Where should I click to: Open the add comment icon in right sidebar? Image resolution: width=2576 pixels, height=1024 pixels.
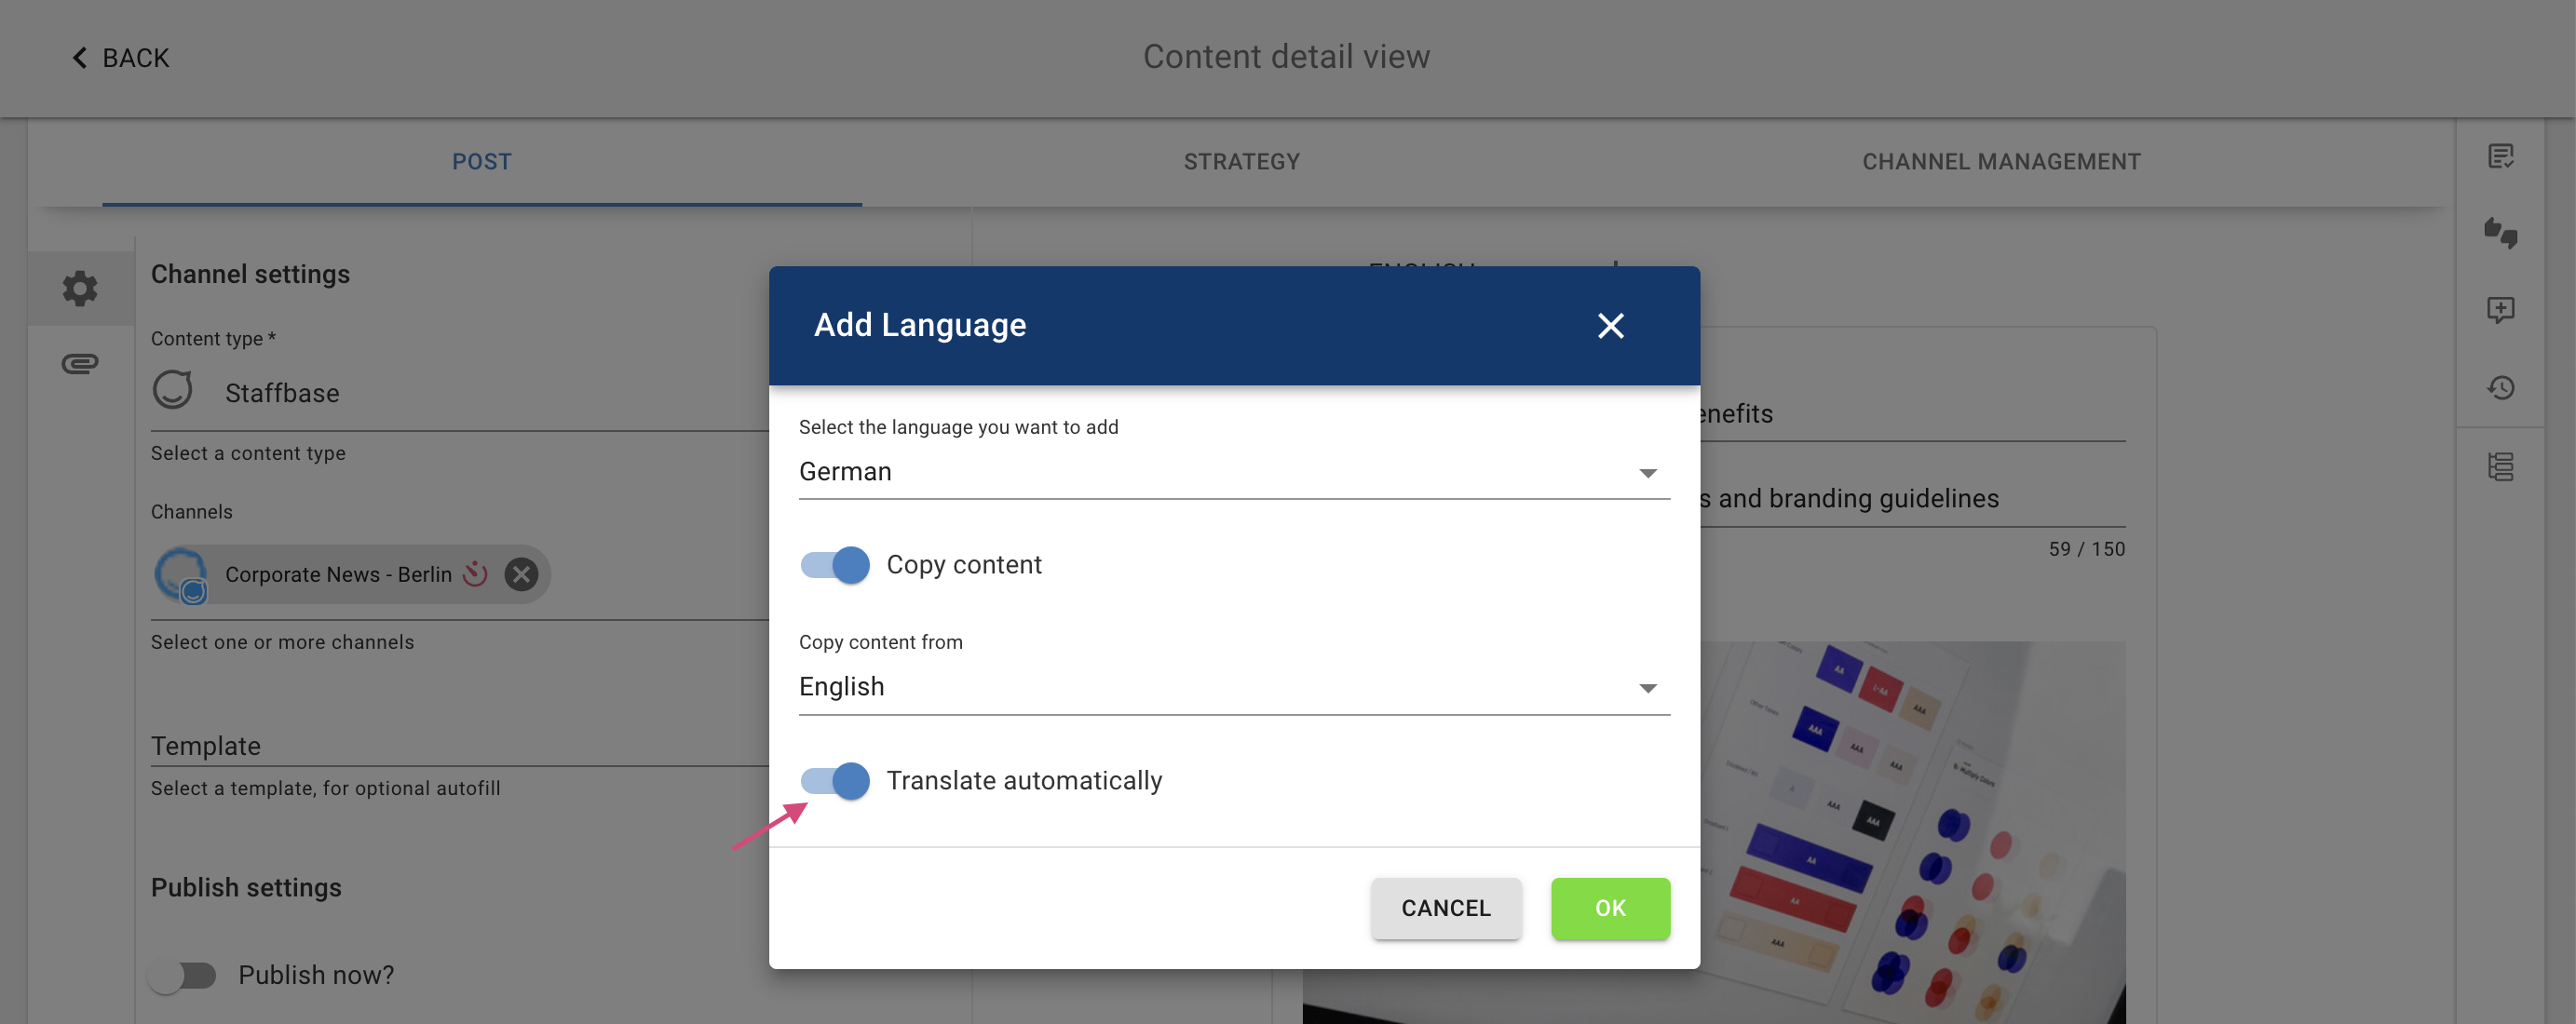pyautogui.click(x=2501, y=310)
